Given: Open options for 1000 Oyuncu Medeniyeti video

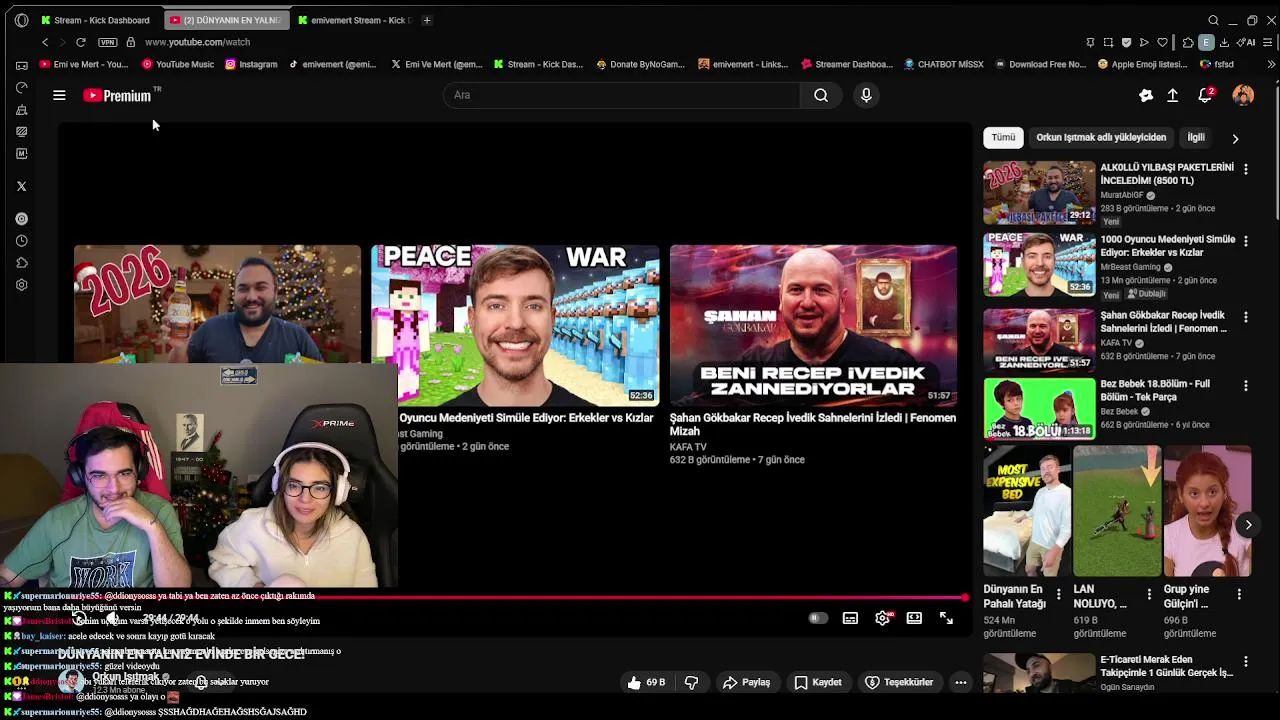Looking at the screenshot, I should (1246, 242).
